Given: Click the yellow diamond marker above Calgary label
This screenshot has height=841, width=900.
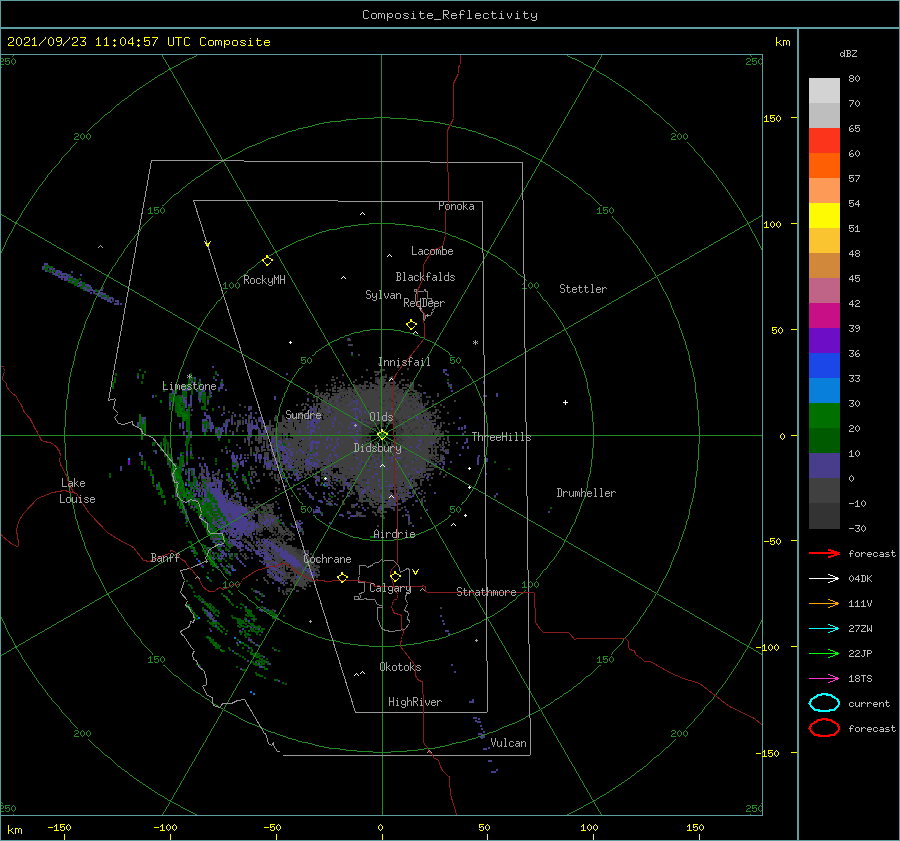Looking at the screenshot, I should click(395, 576).
